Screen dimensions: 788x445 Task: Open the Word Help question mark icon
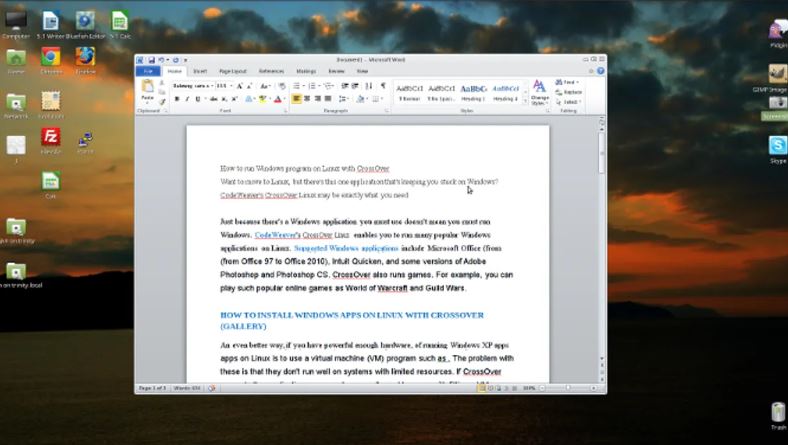601,71
